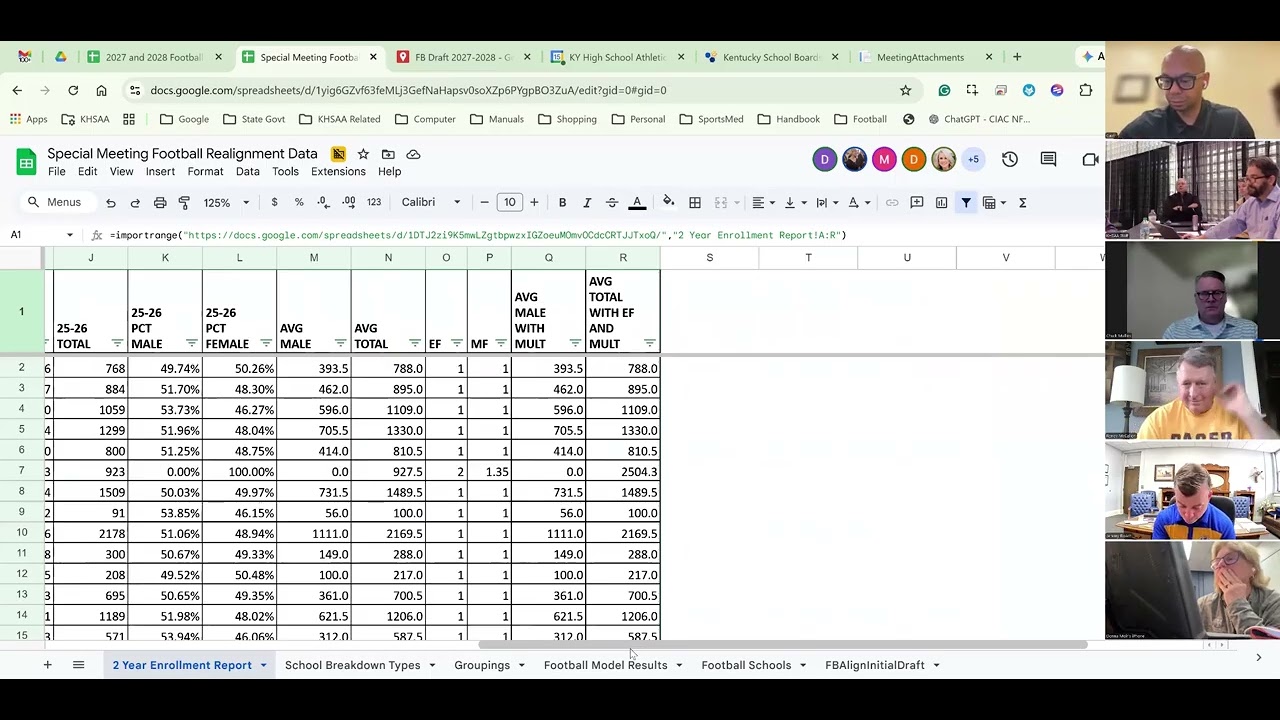Print the spreadsheet using printer icon
Image resolution: width=1280 pixels, height=720 pixels.
click(160, 203)
